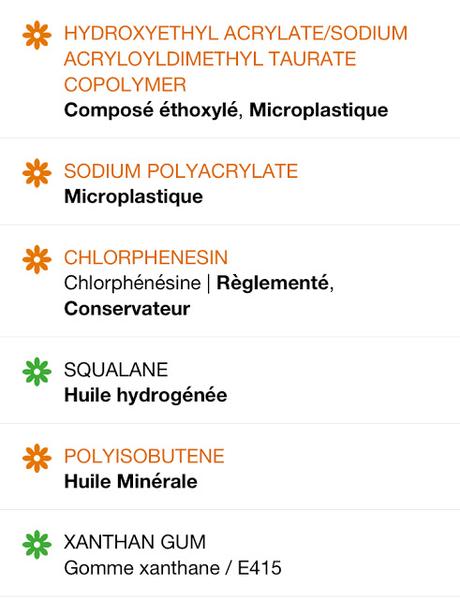Screen dimensions: 460x599
Task: Tap the orange flower icon beside Hydroxyethyl Acrylate copolymer
Action: tap(37, 35)
